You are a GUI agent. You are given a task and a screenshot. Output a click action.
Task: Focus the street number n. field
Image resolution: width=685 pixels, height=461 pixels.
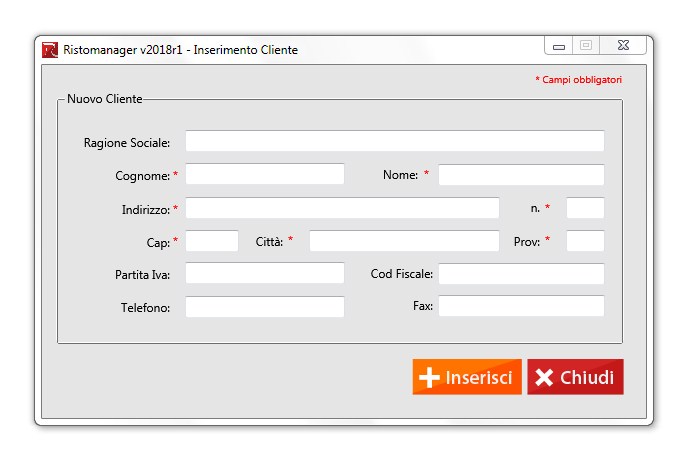tap(585, 208)
